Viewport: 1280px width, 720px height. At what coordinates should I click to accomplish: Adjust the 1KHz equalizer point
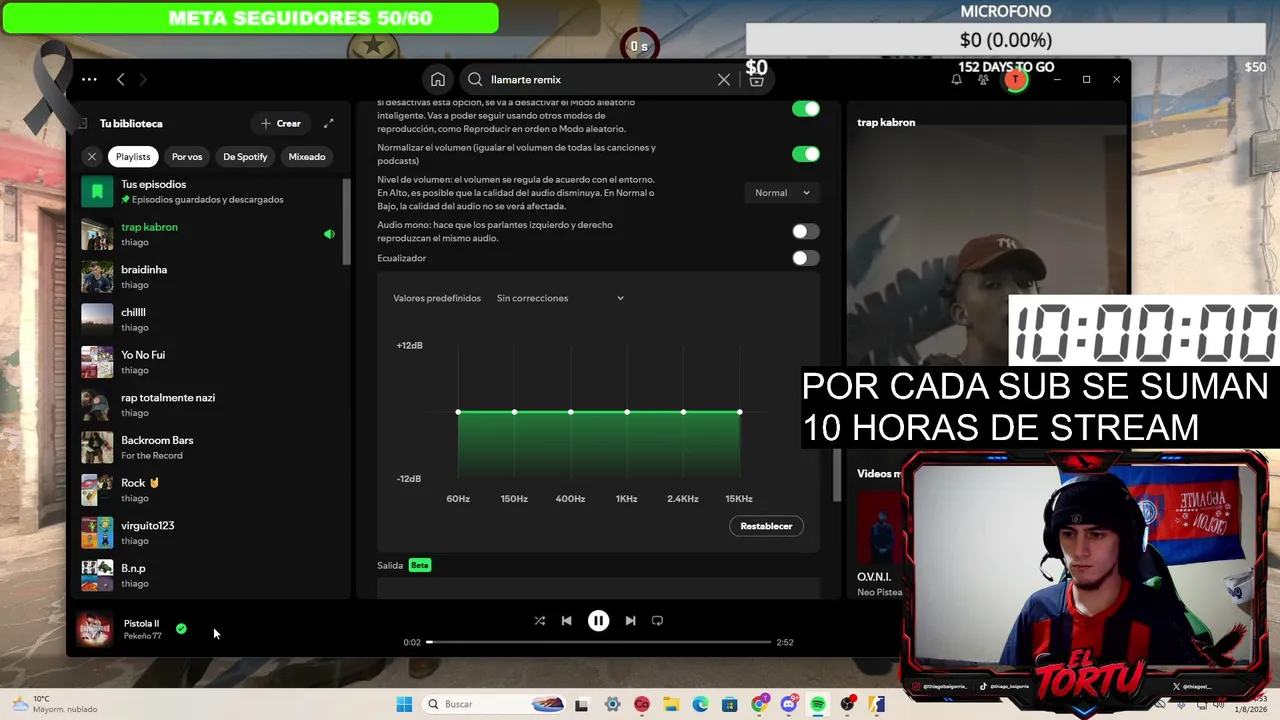[627, 412]
